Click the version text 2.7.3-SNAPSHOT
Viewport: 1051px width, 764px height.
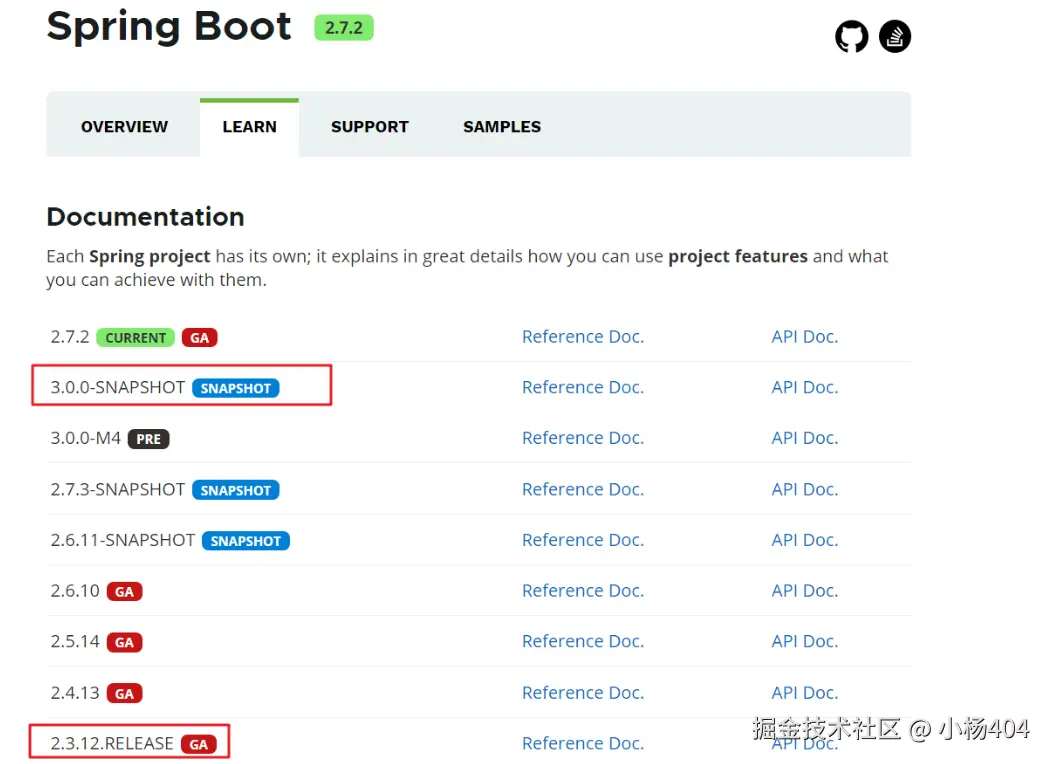[x=118, y=489]
